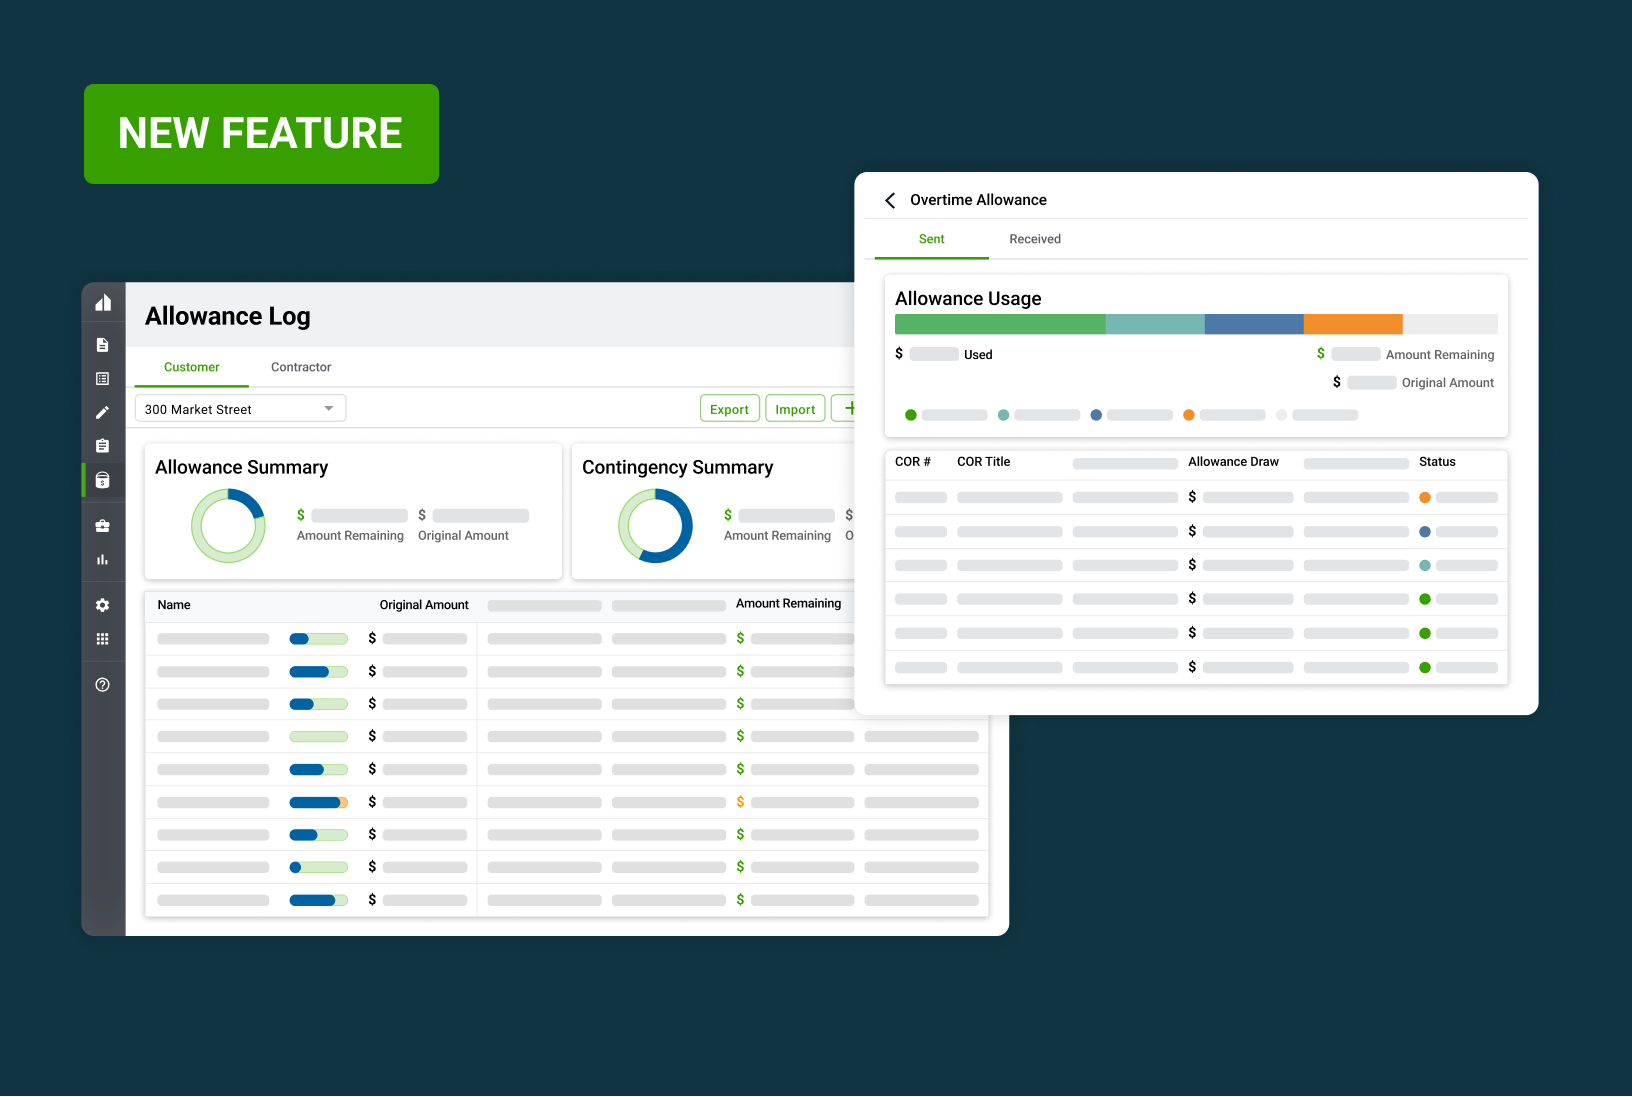1632x1097 pixels.
Task: Click Original Amount label in Allowance Usage card
Action: [x=1448, y=383]
